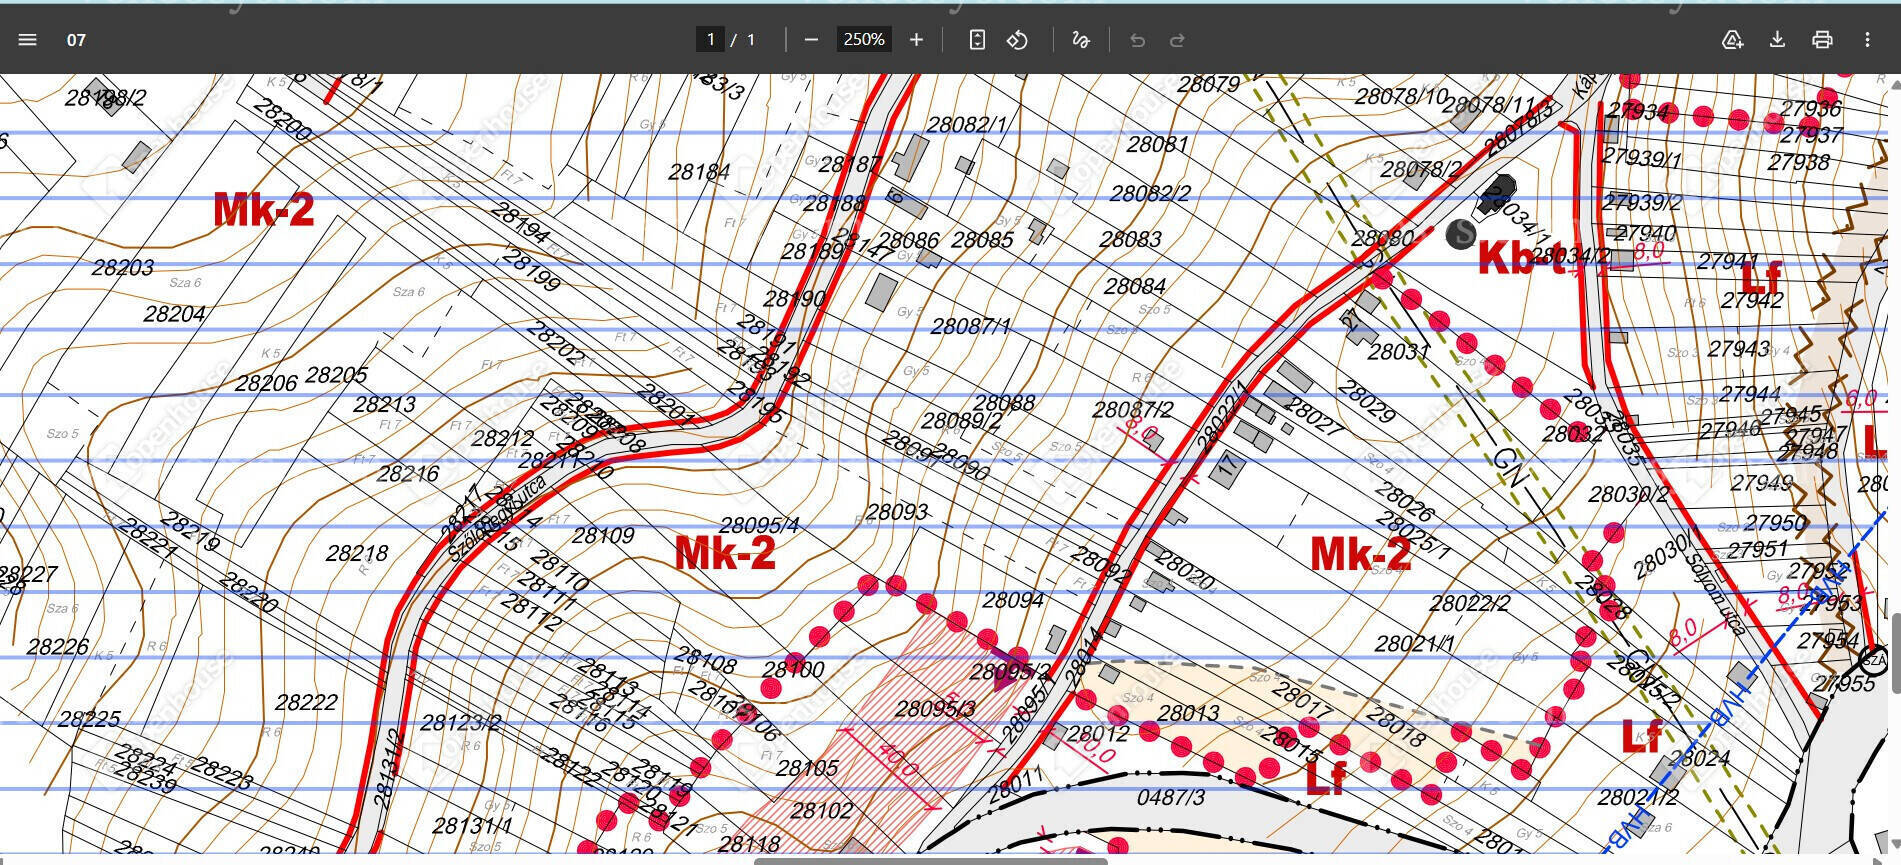
Task: Click parcel number 28222
Action: (x=306, y=702)
